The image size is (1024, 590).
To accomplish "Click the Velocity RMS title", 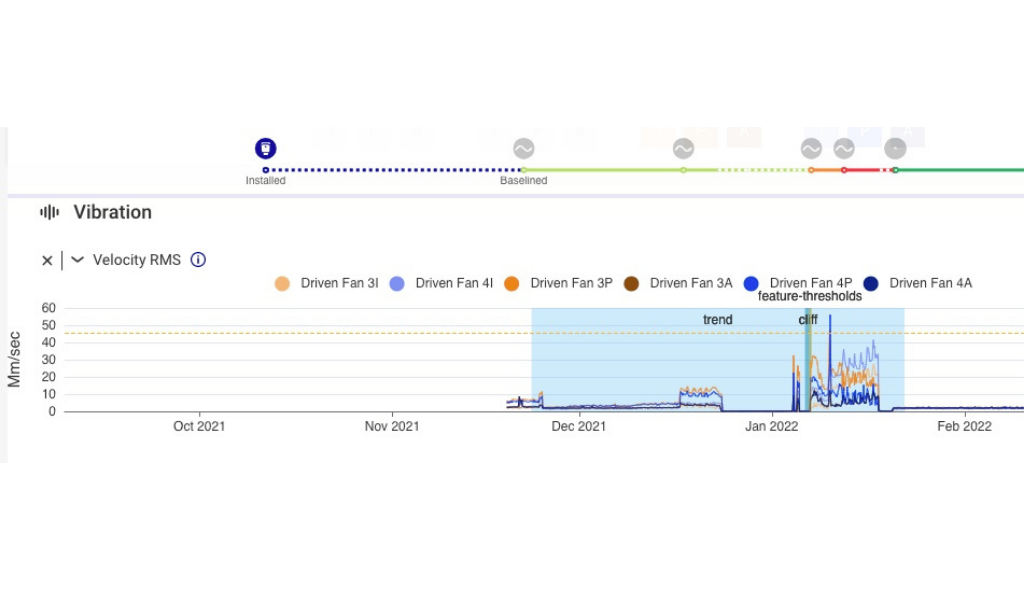I will click(136, 259).
